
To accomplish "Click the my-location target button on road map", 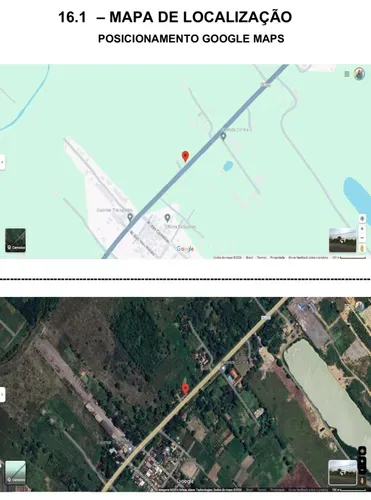I will click(x=362, y=219).
